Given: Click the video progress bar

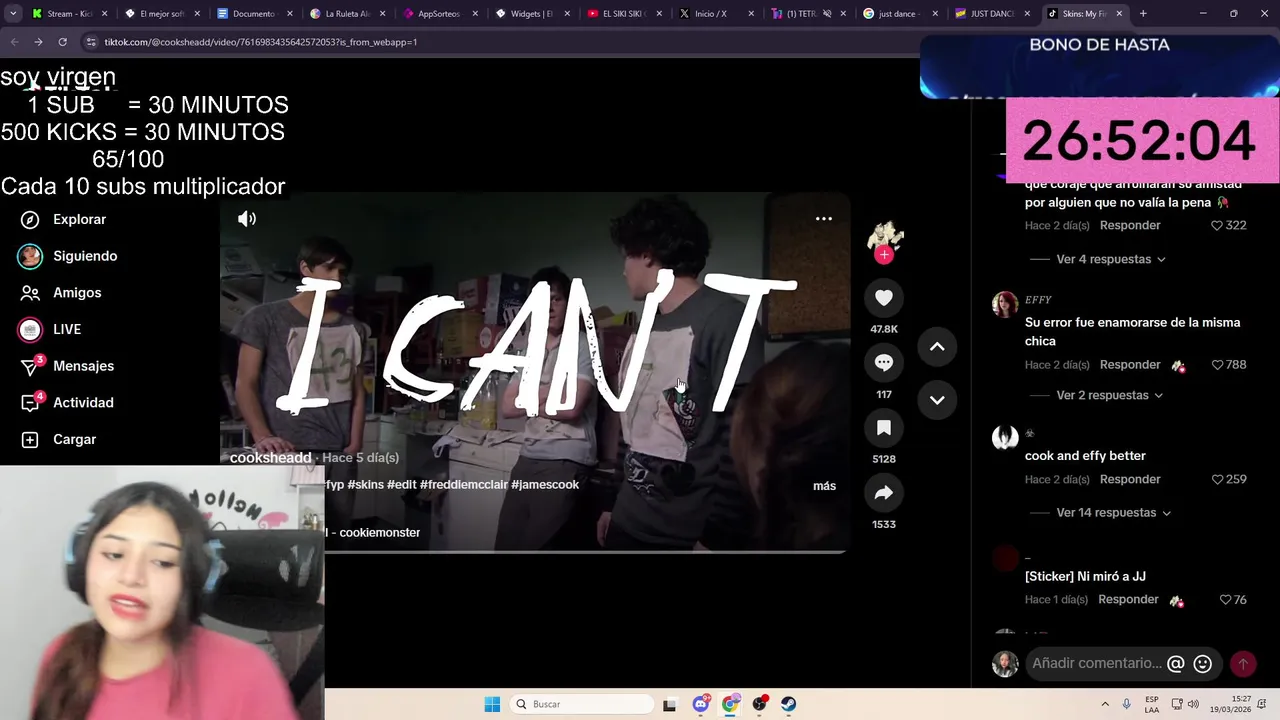Looking at the screenshot, I should point(533,551).
